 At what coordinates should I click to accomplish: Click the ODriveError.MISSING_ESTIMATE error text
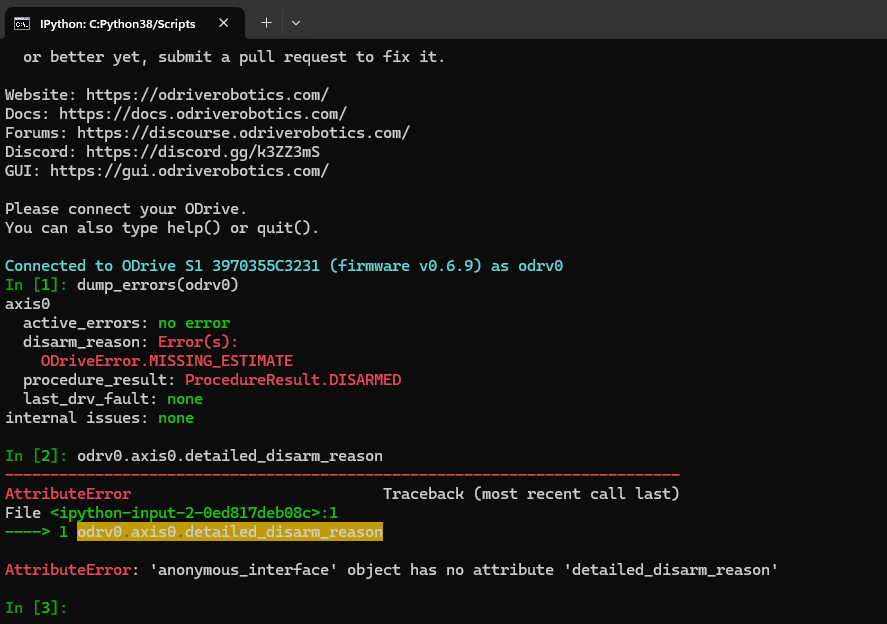(x=166, y=361)
